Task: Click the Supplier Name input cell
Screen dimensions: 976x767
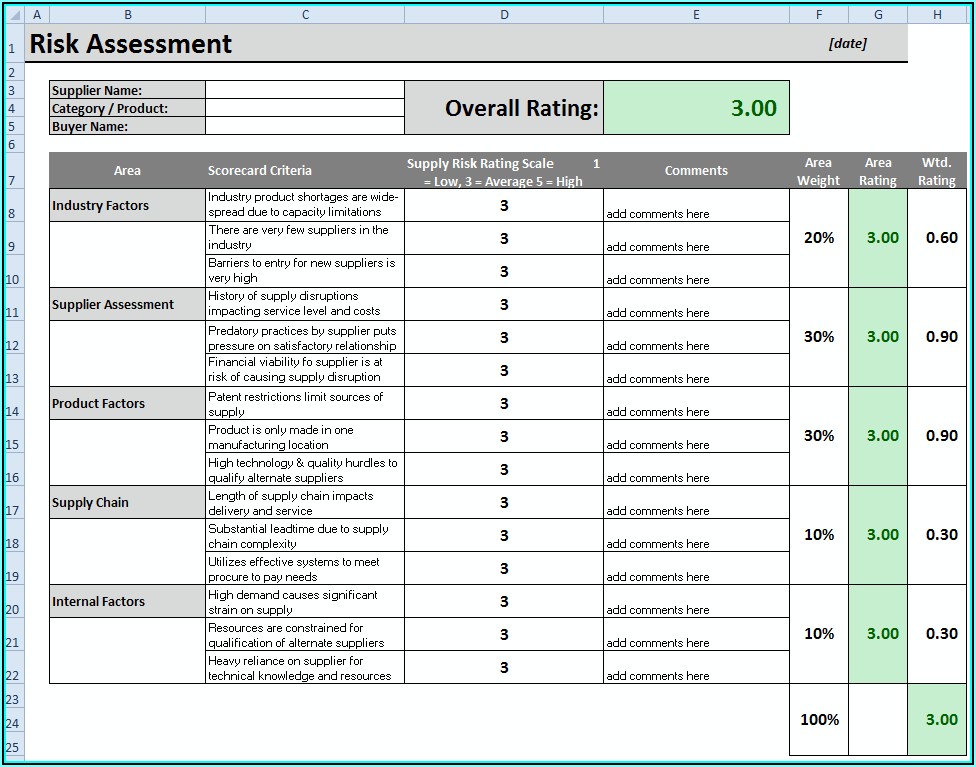Action: (x=305, y=90)
